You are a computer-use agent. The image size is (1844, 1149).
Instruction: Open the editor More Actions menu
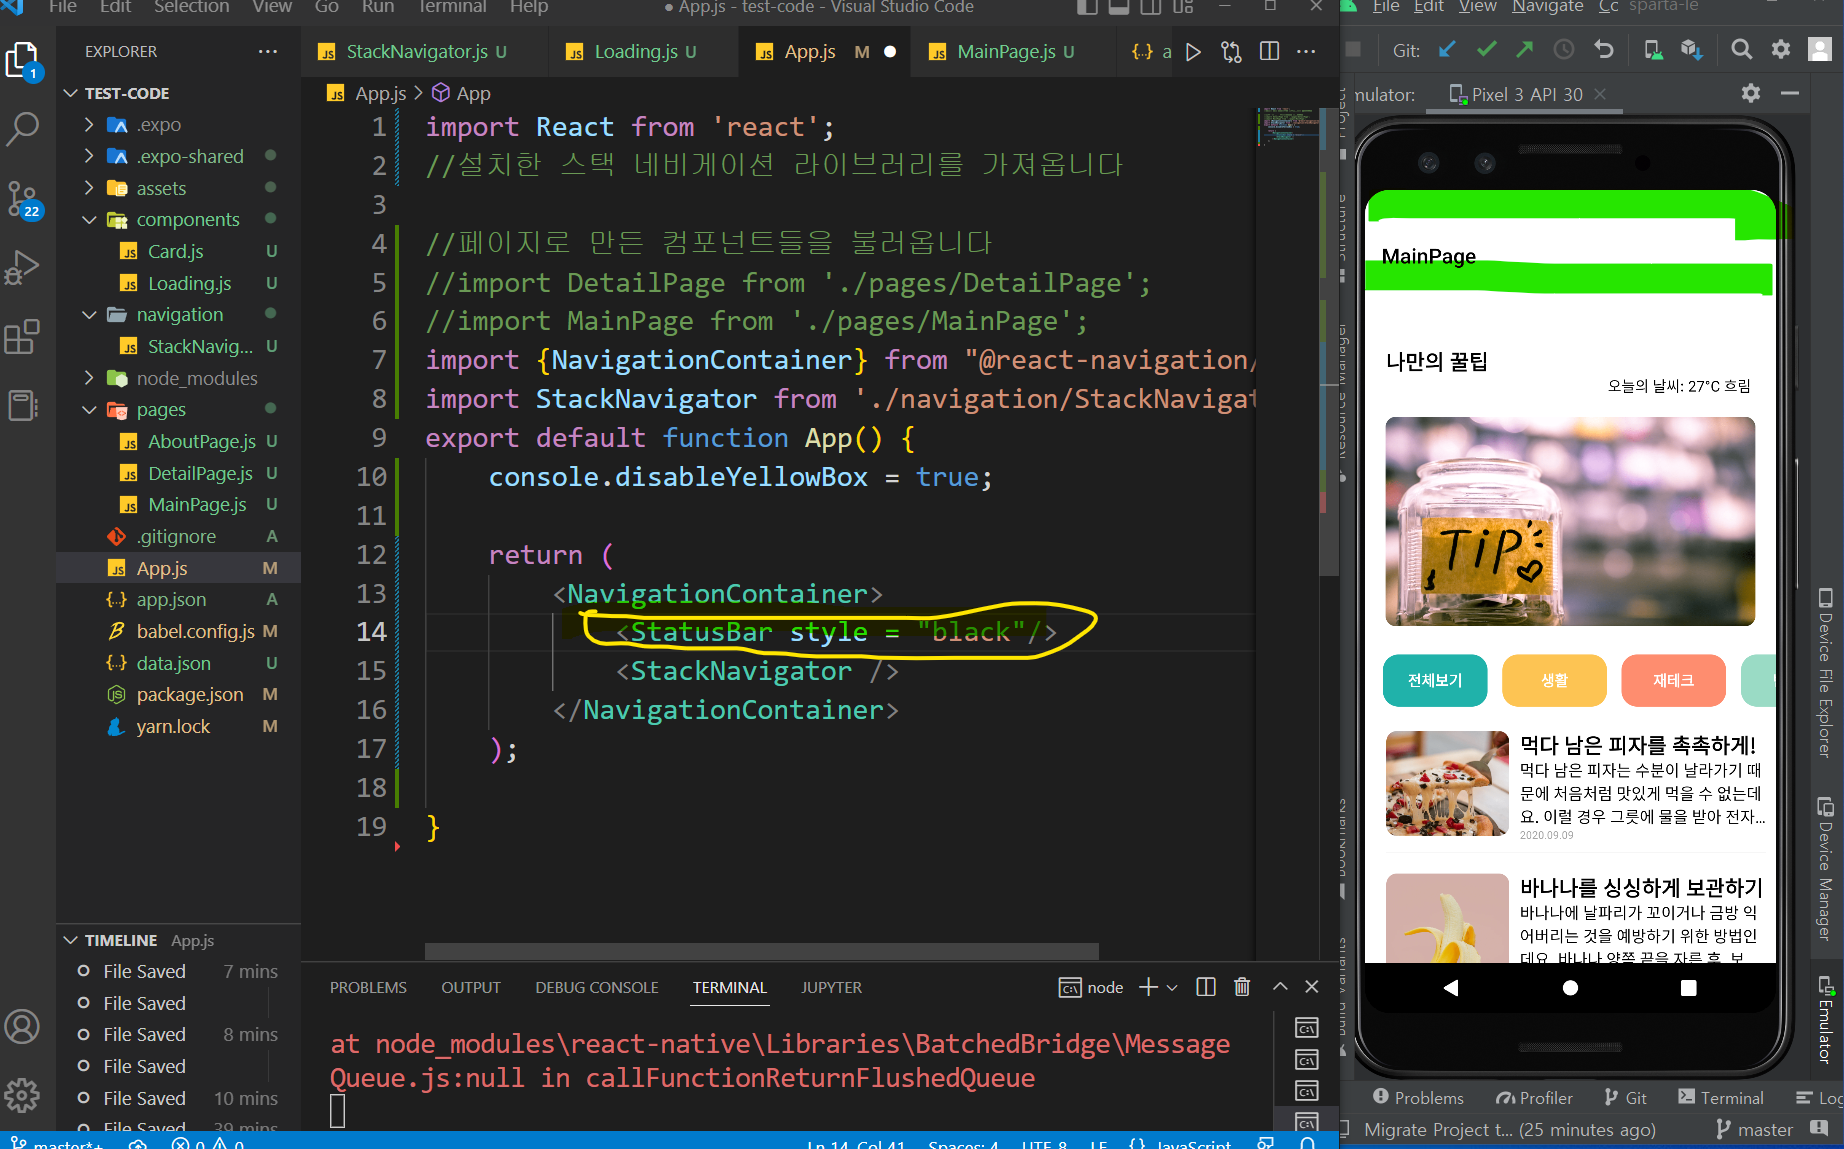(1306, 51)
